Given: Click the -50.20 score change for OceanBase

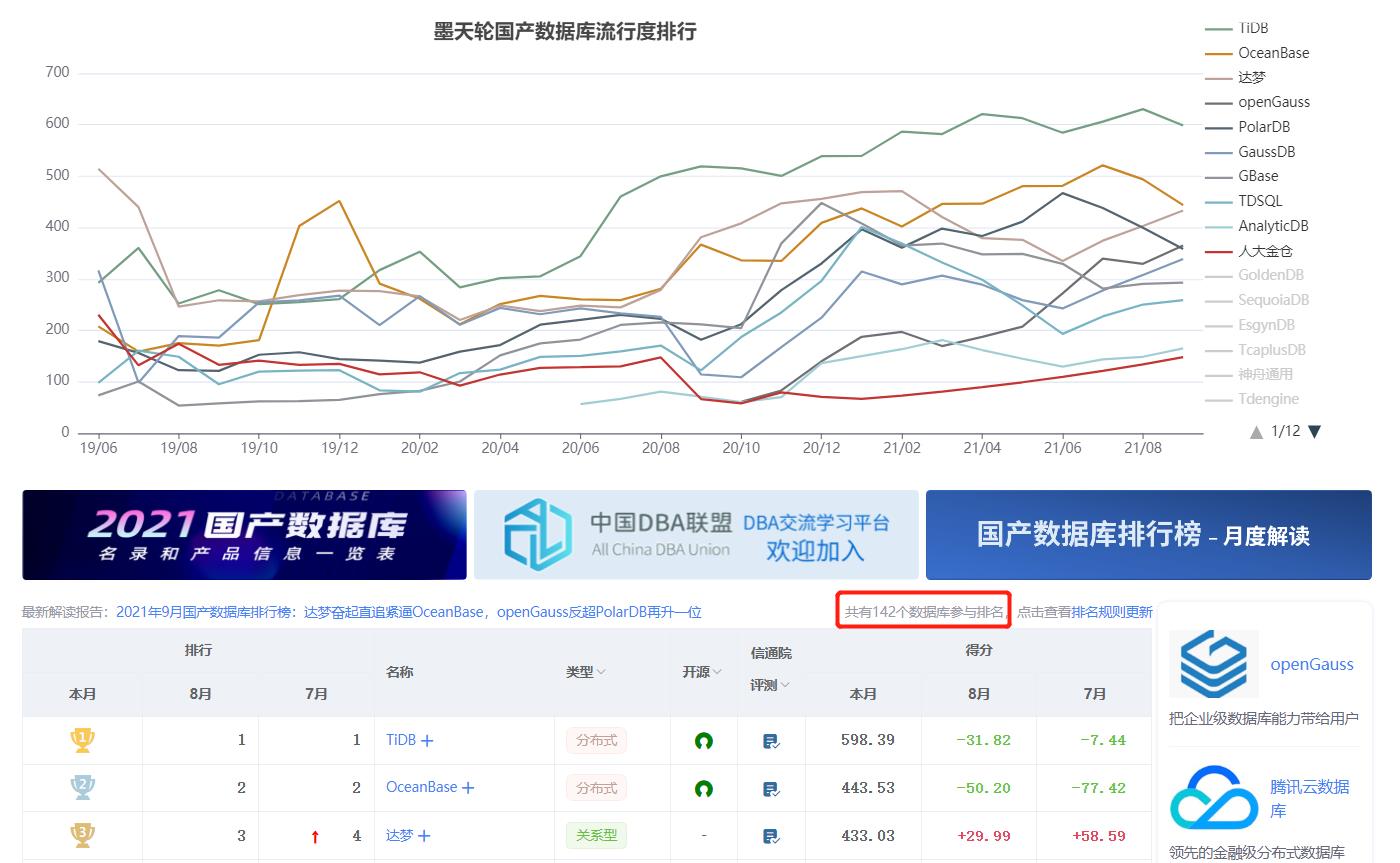Looking at the screenshot, I should tap(984, 788).
